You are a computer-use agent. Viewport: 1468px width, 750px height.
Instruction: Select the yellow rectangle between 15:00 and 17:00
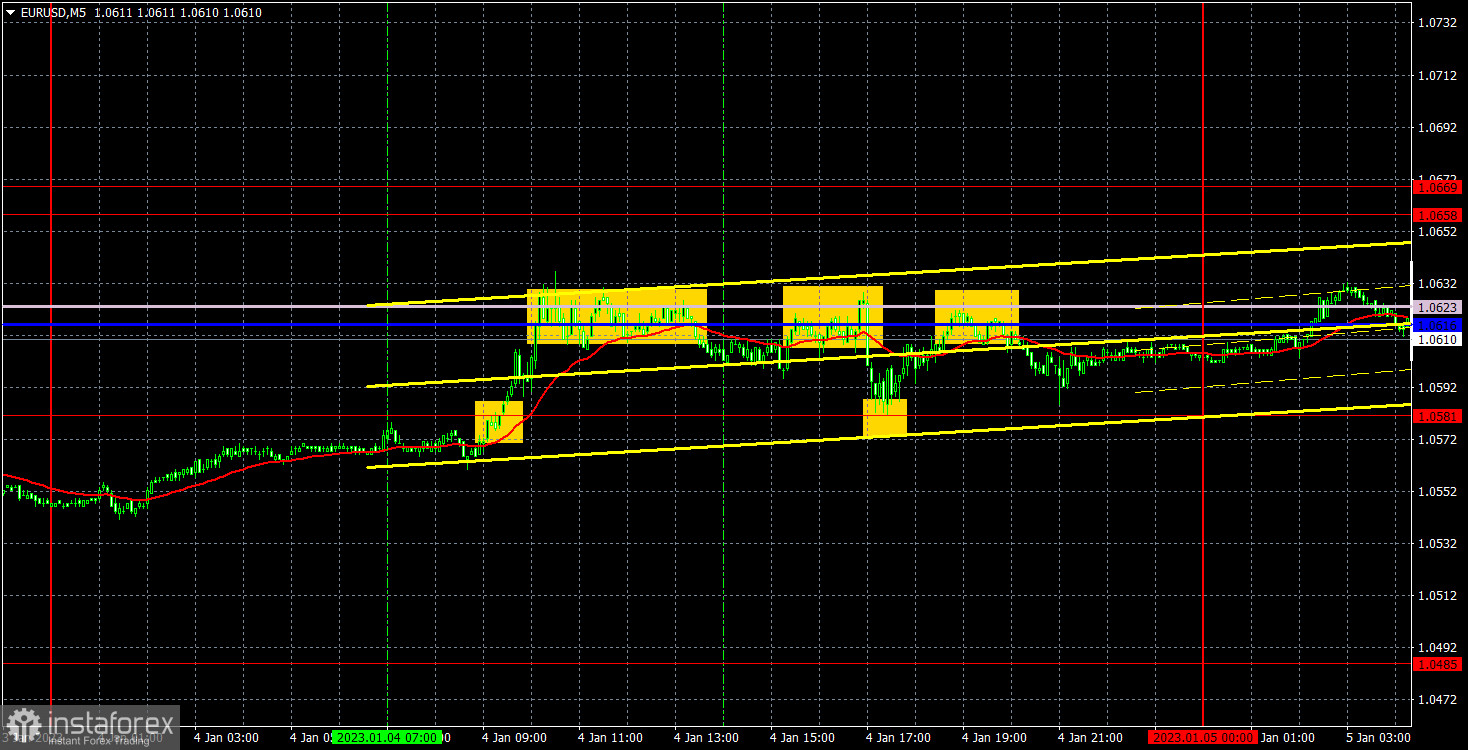click(x=833, y=316)
